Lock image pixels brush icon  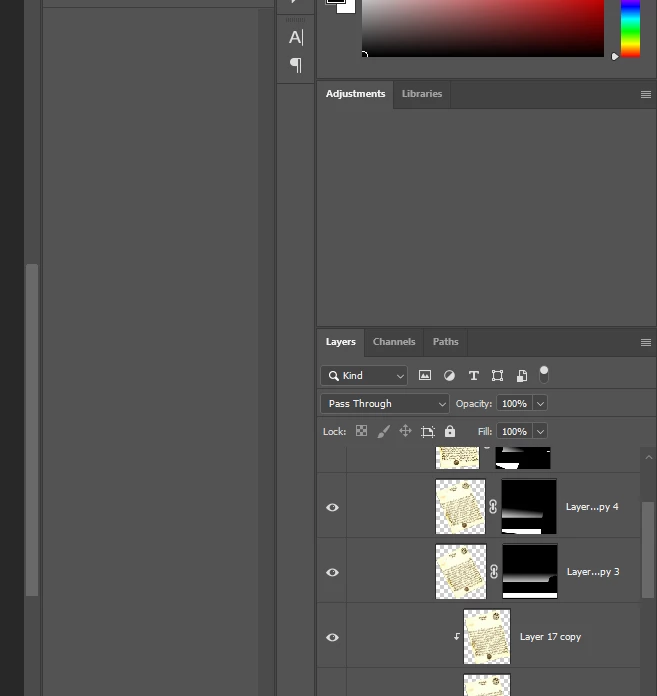click(384, 431)
